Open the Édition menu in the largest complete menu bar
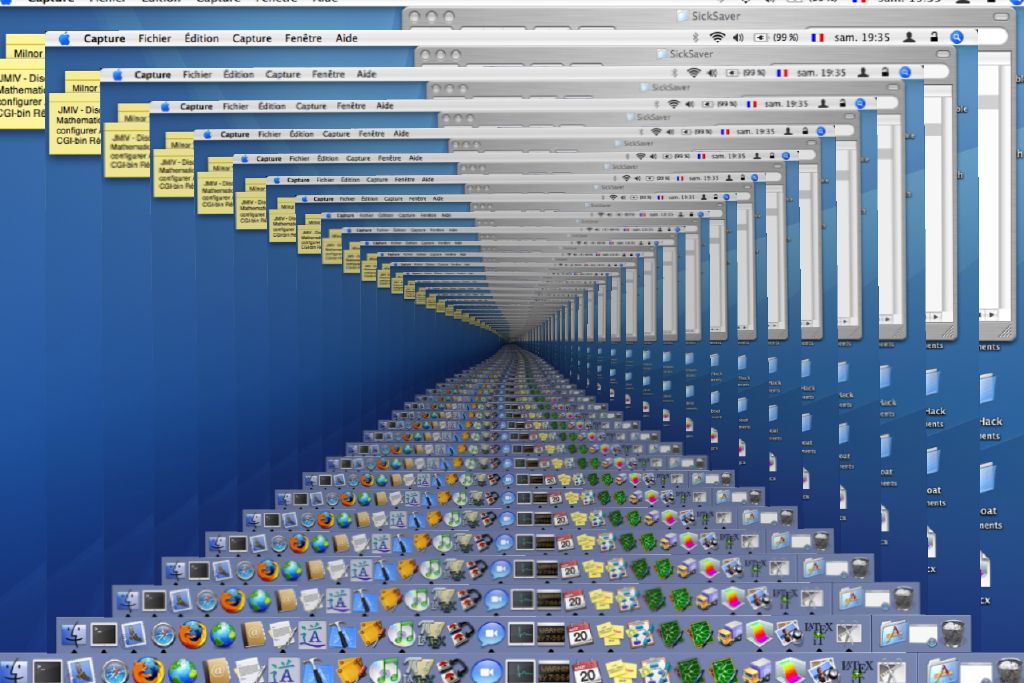 pos(202,39)
